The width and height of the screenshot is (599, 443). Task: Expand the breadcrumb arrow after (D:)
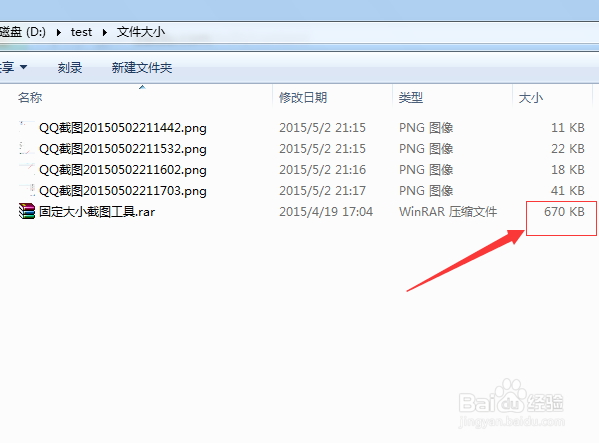click(x=59, y=32)
